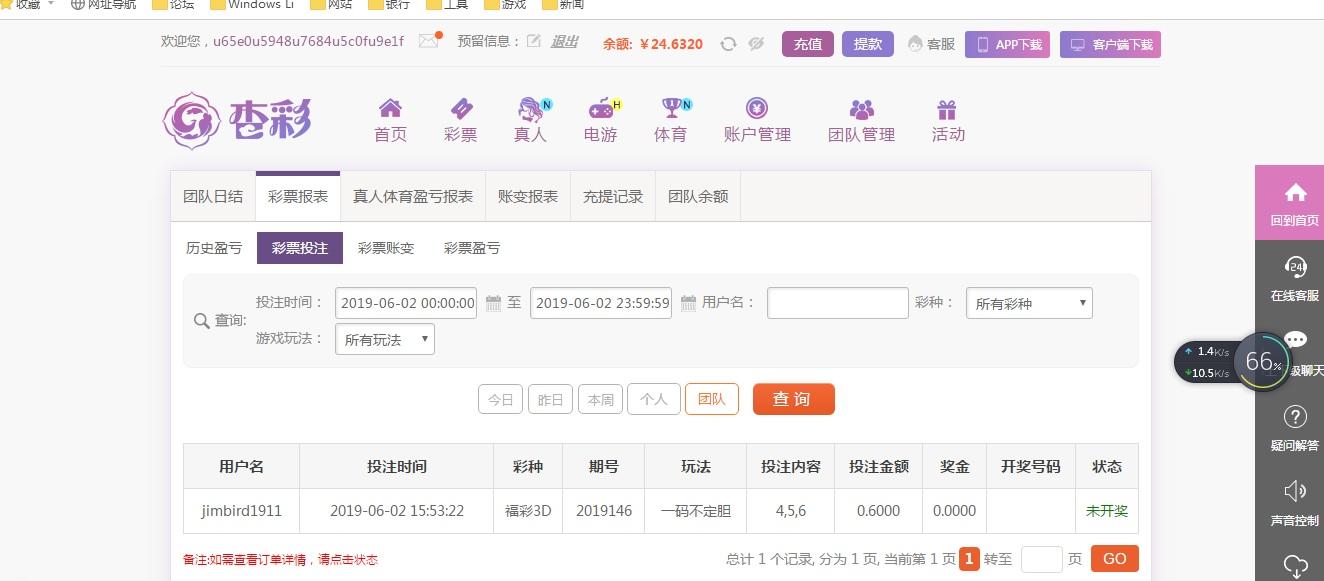Hide balance with eye icon
This screenshot has height=581, width=1324.
756,43
